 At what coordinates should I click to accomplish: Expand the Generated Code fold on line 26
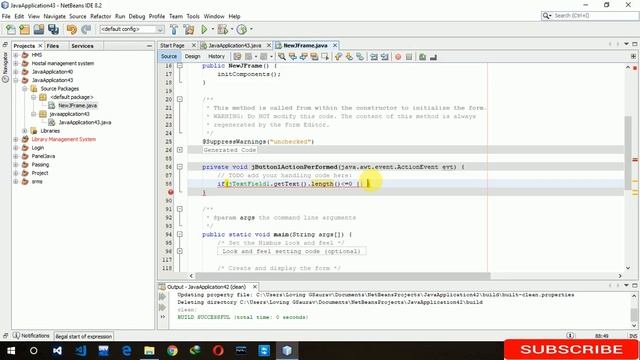180,150
